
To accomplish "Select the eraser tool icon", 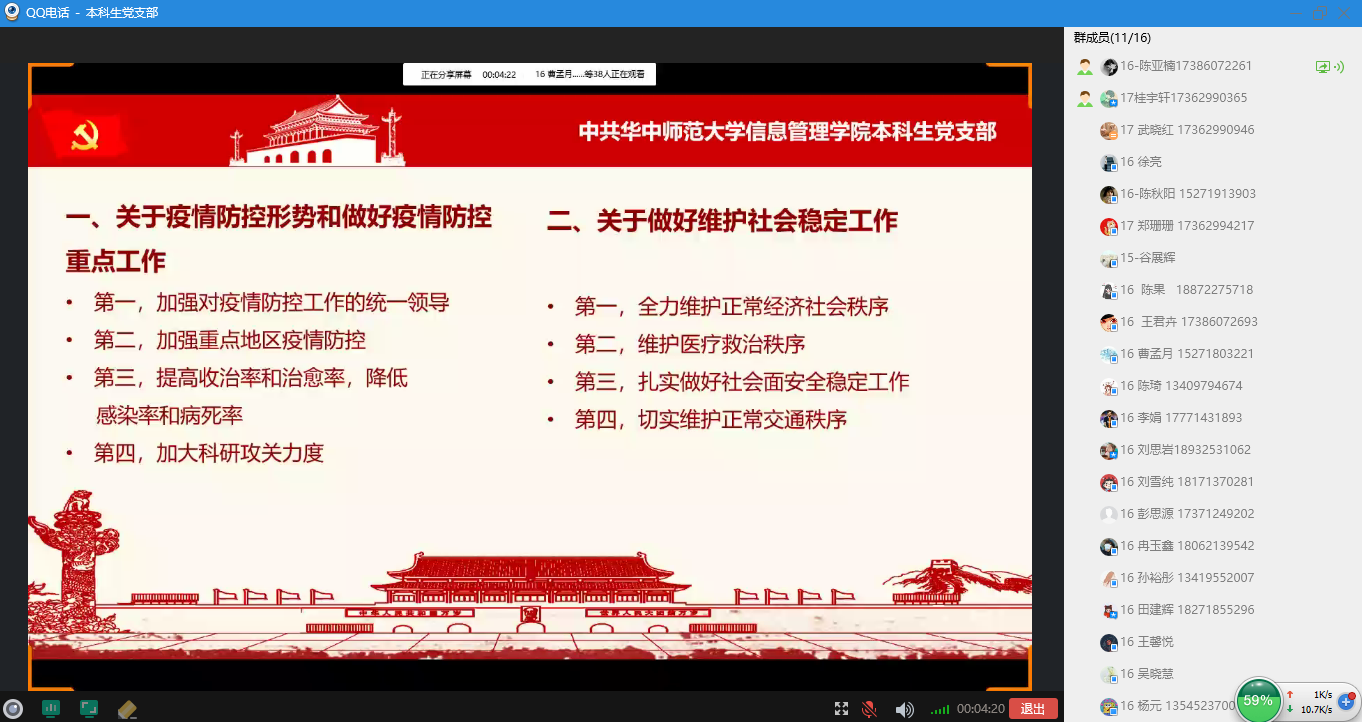I will click(x=127, y=708).
